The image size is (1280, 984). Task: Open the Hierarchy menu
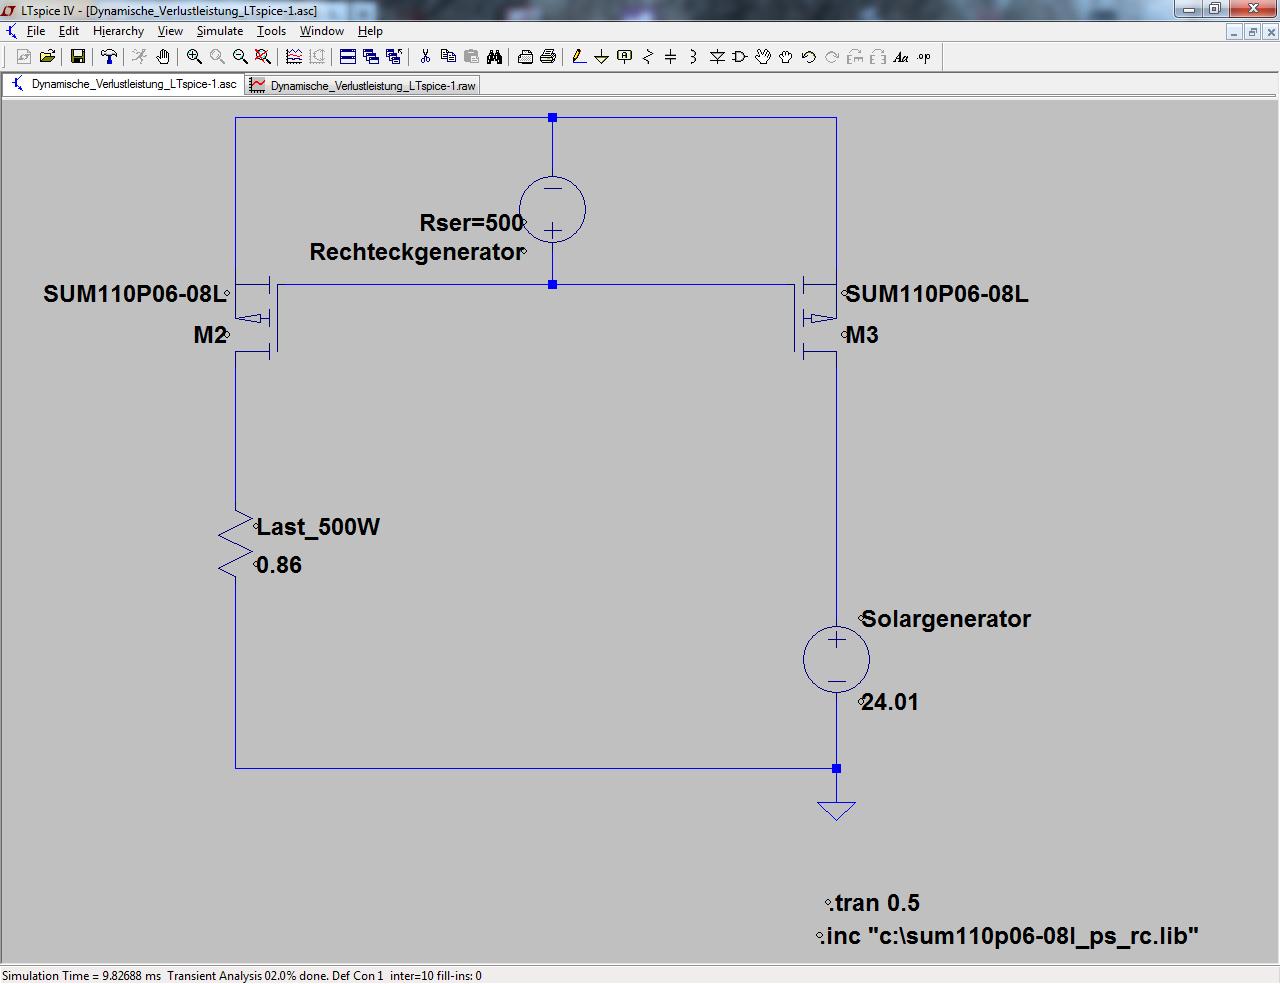point(119,31)
